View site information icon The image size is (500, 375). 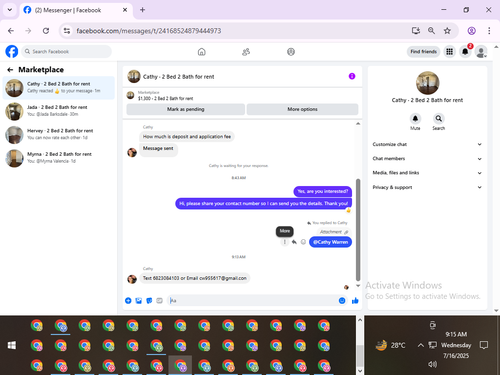tap(67, 31)
